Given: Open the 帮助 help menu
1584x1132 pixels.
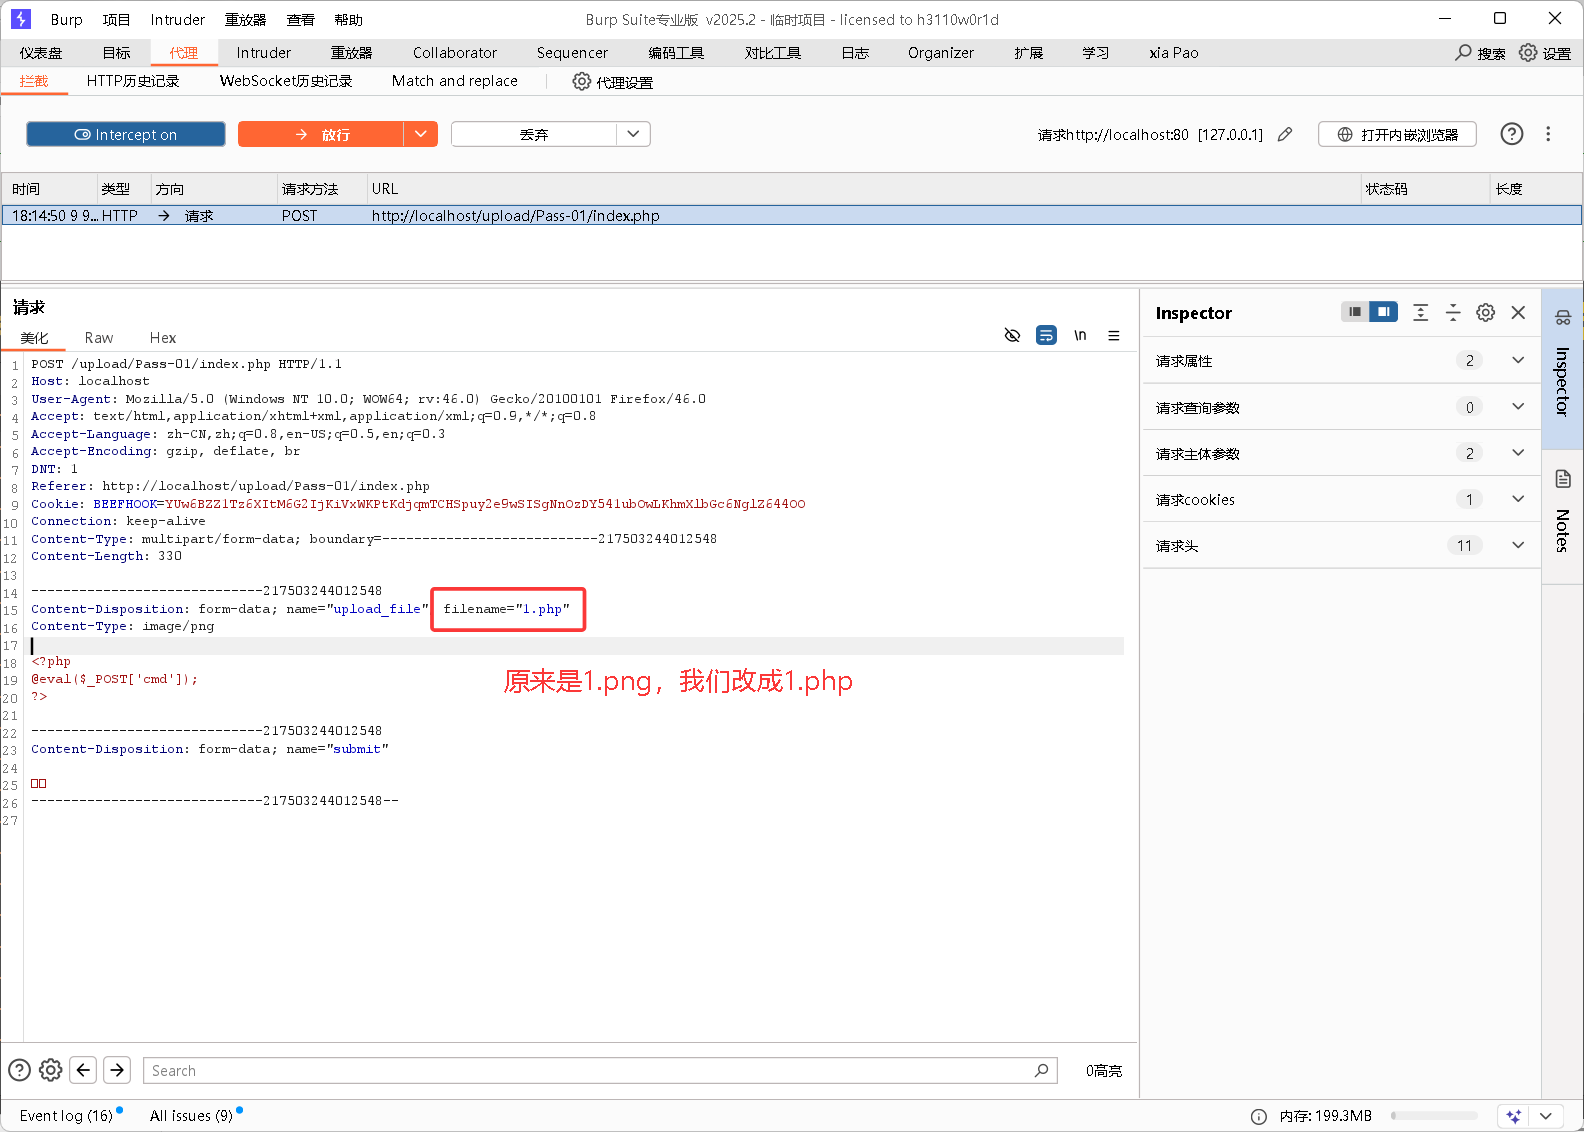Looking at the screenshot, I should point(349,20).
